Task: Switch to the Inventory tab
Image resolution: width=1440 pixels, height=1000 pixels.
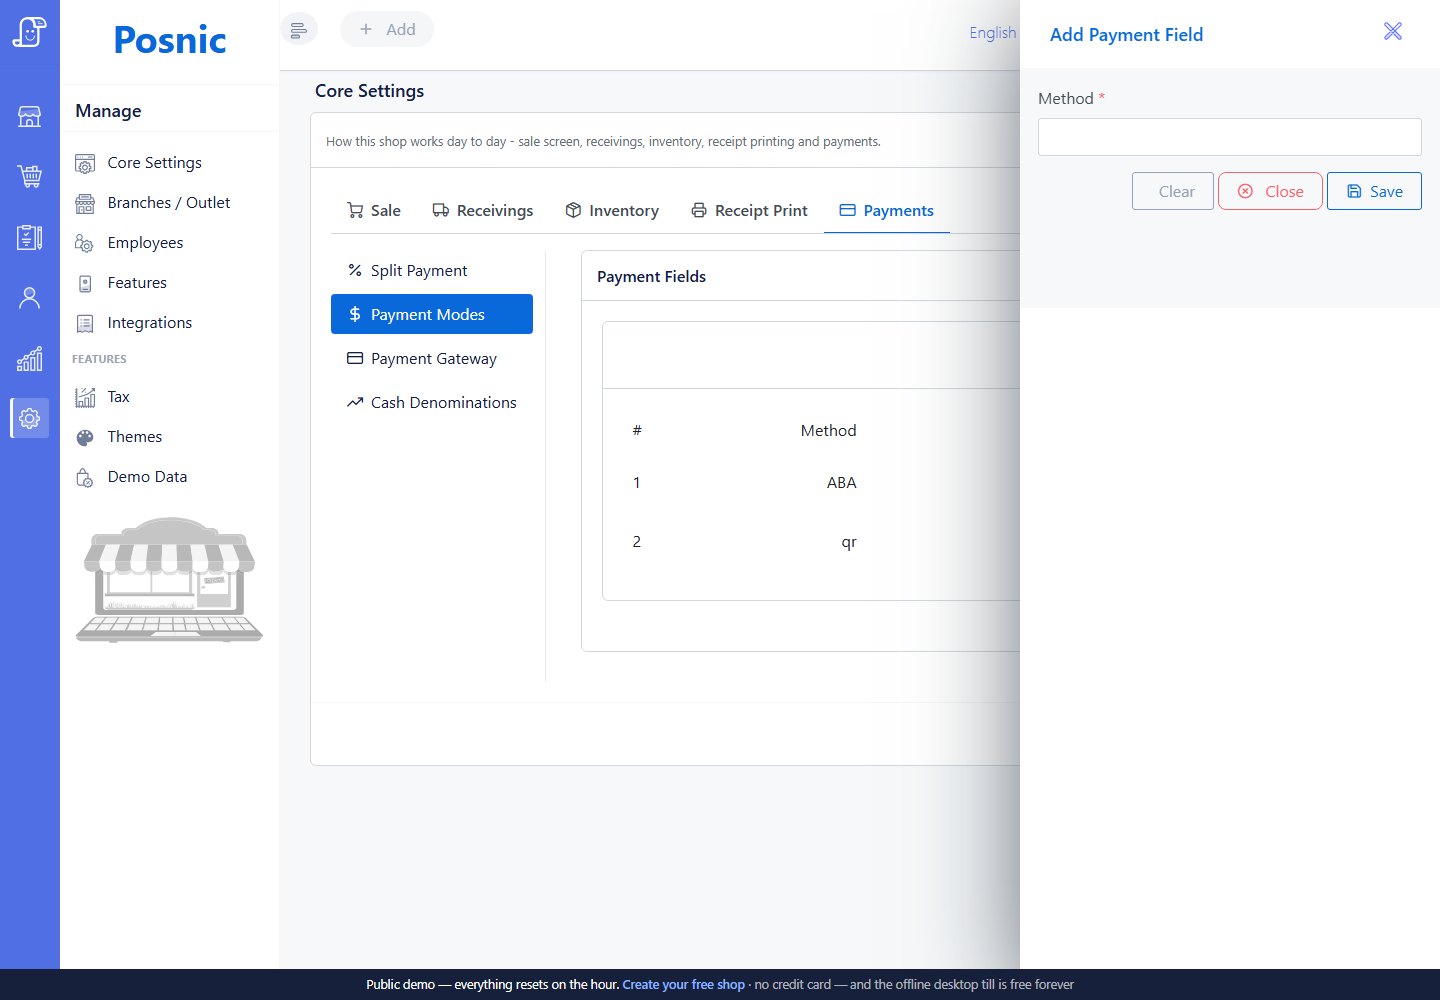Action: pyautogui.click(x=612, y=210)
